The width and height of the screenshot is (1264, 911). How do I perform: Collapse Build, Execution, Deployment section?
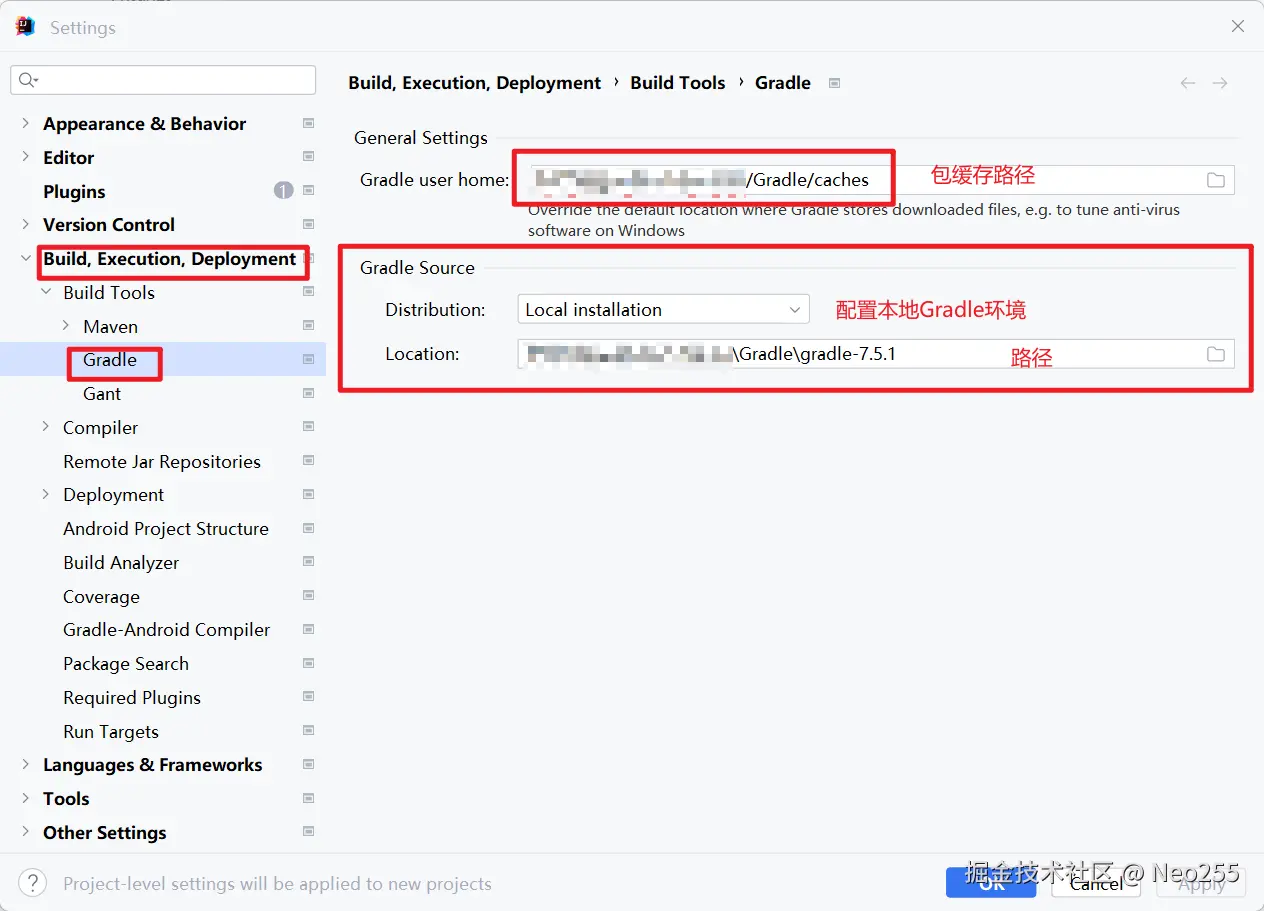click(x=26, y=258)
